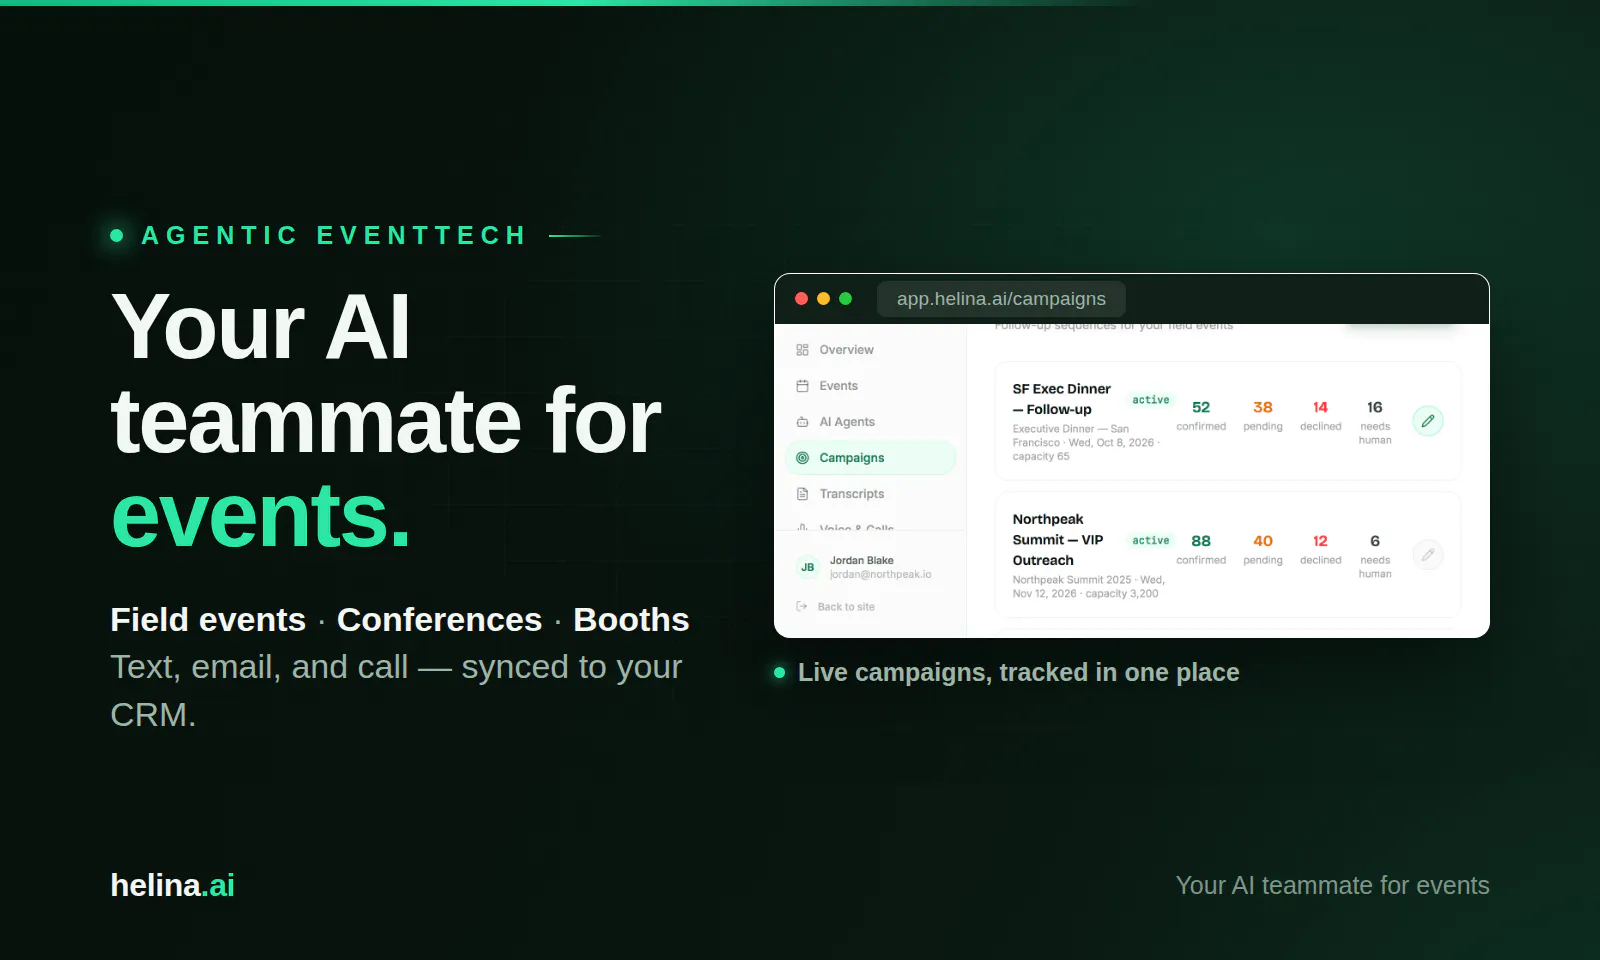
Task: Click the active badge on SF Exec Dinner
Action: (x=1150, y=400)
